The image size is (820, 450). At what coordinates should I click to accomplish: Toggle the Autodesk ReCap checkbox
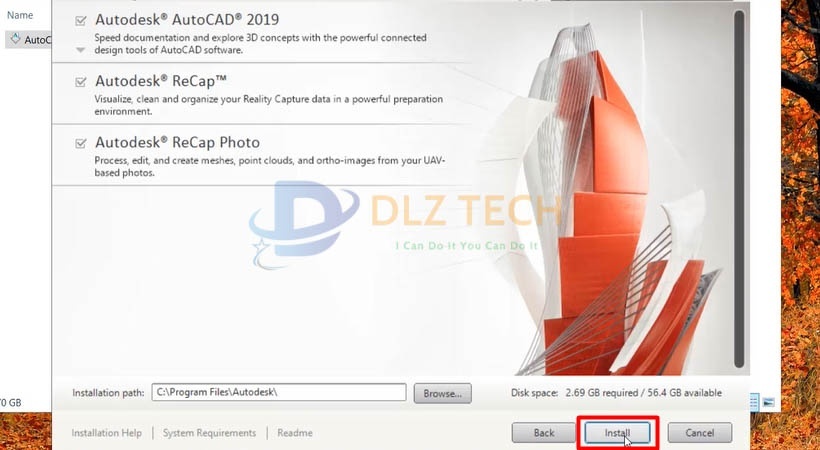81,82
